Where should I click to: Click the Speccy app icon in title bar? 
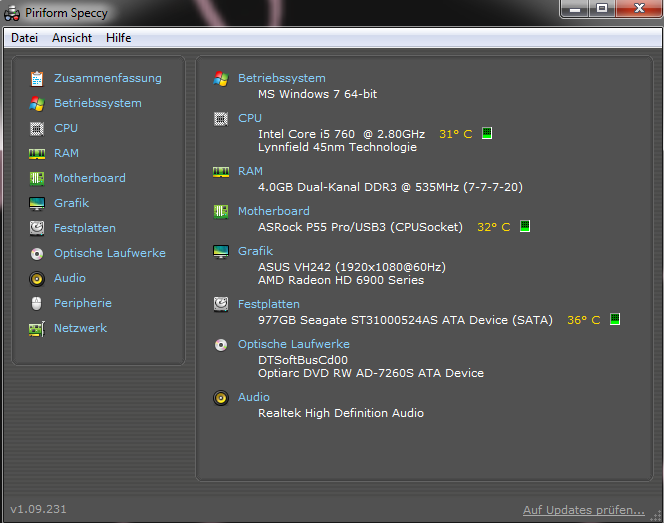click(12, 13)
